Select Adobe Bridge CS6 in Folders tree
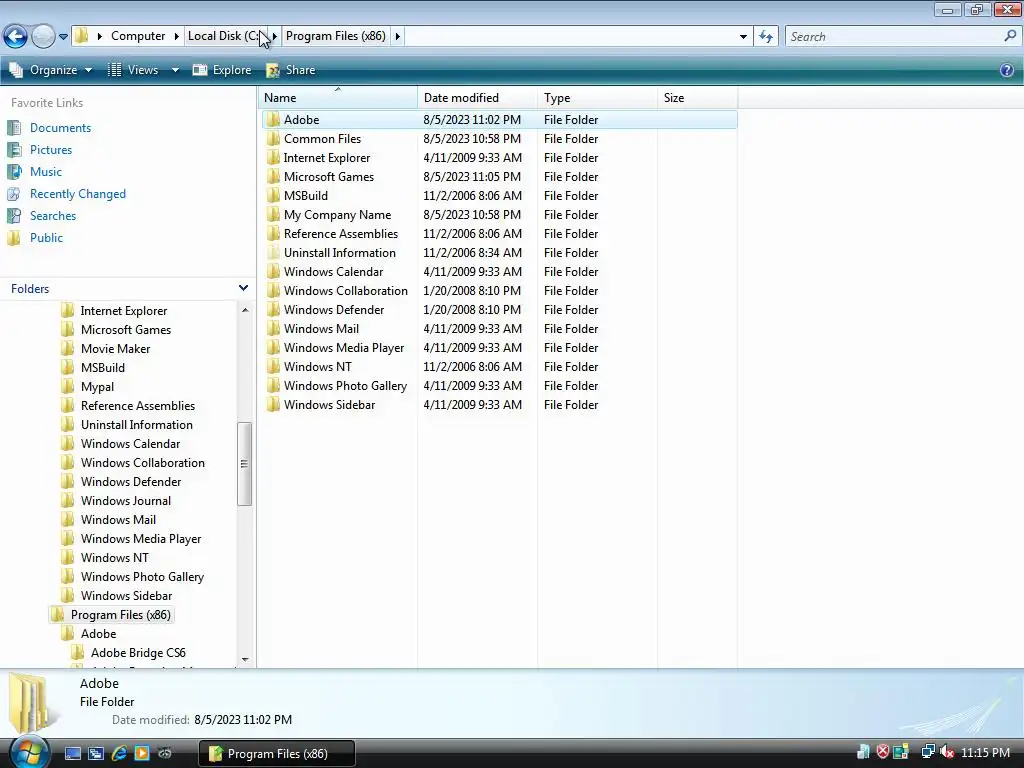 [138, 652]
